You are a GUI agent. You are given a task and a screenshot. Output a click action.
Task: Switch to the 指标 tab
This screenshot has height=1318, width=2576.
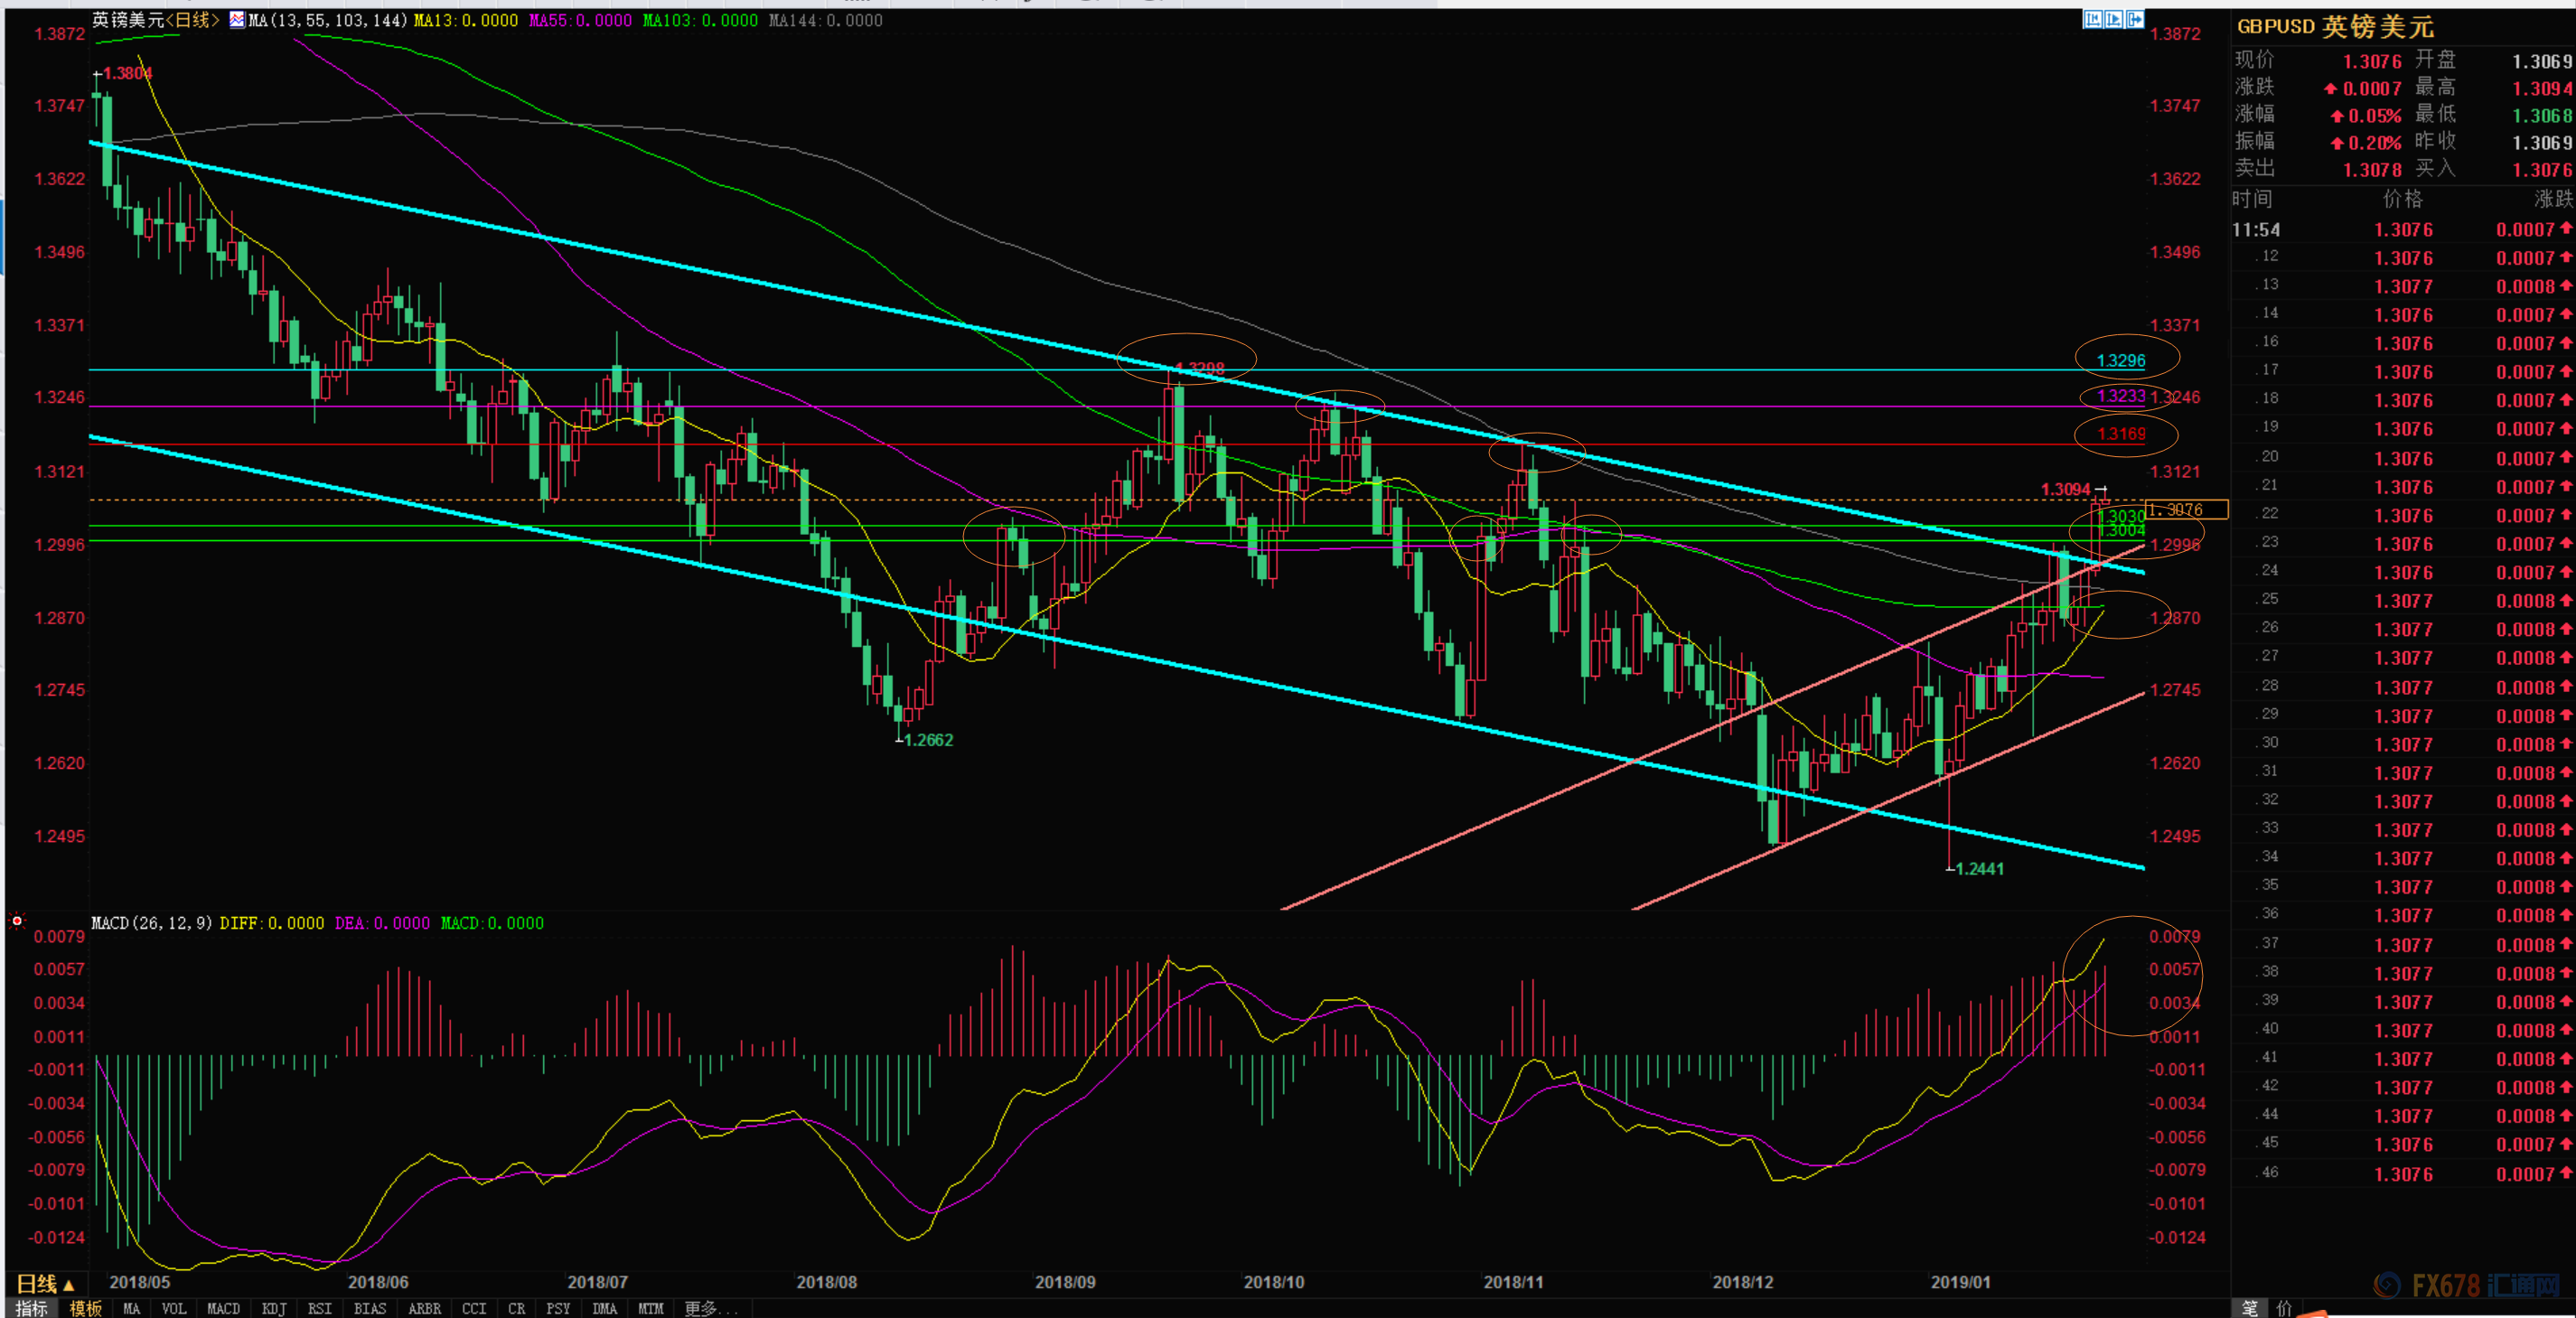pos(31,1308)
